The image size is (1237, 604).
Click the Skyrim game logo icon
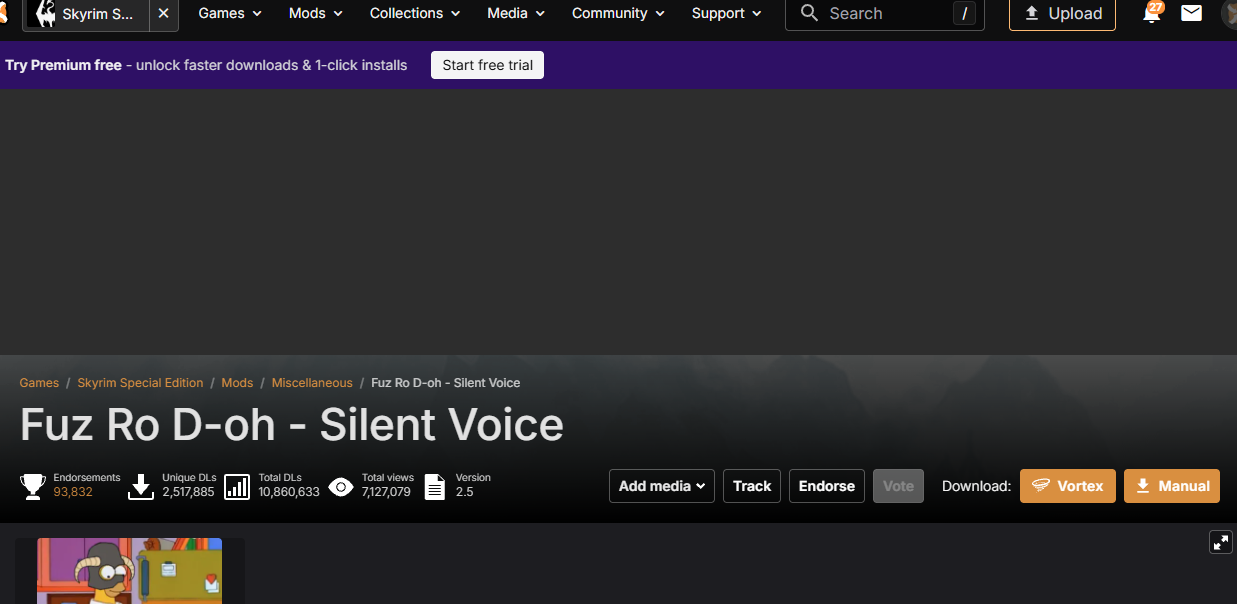coord(45,13)
